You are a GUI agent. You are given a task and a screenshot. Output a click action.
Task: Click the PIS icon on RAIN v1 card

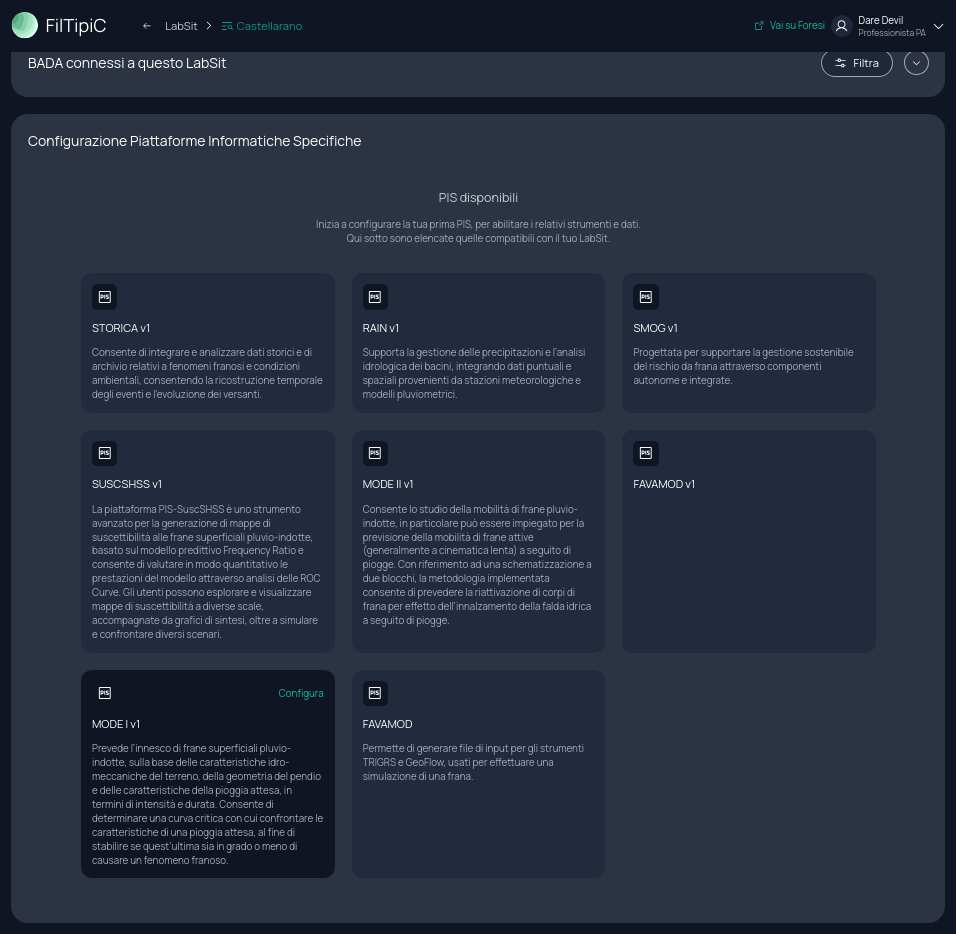(x=375, y=297)
